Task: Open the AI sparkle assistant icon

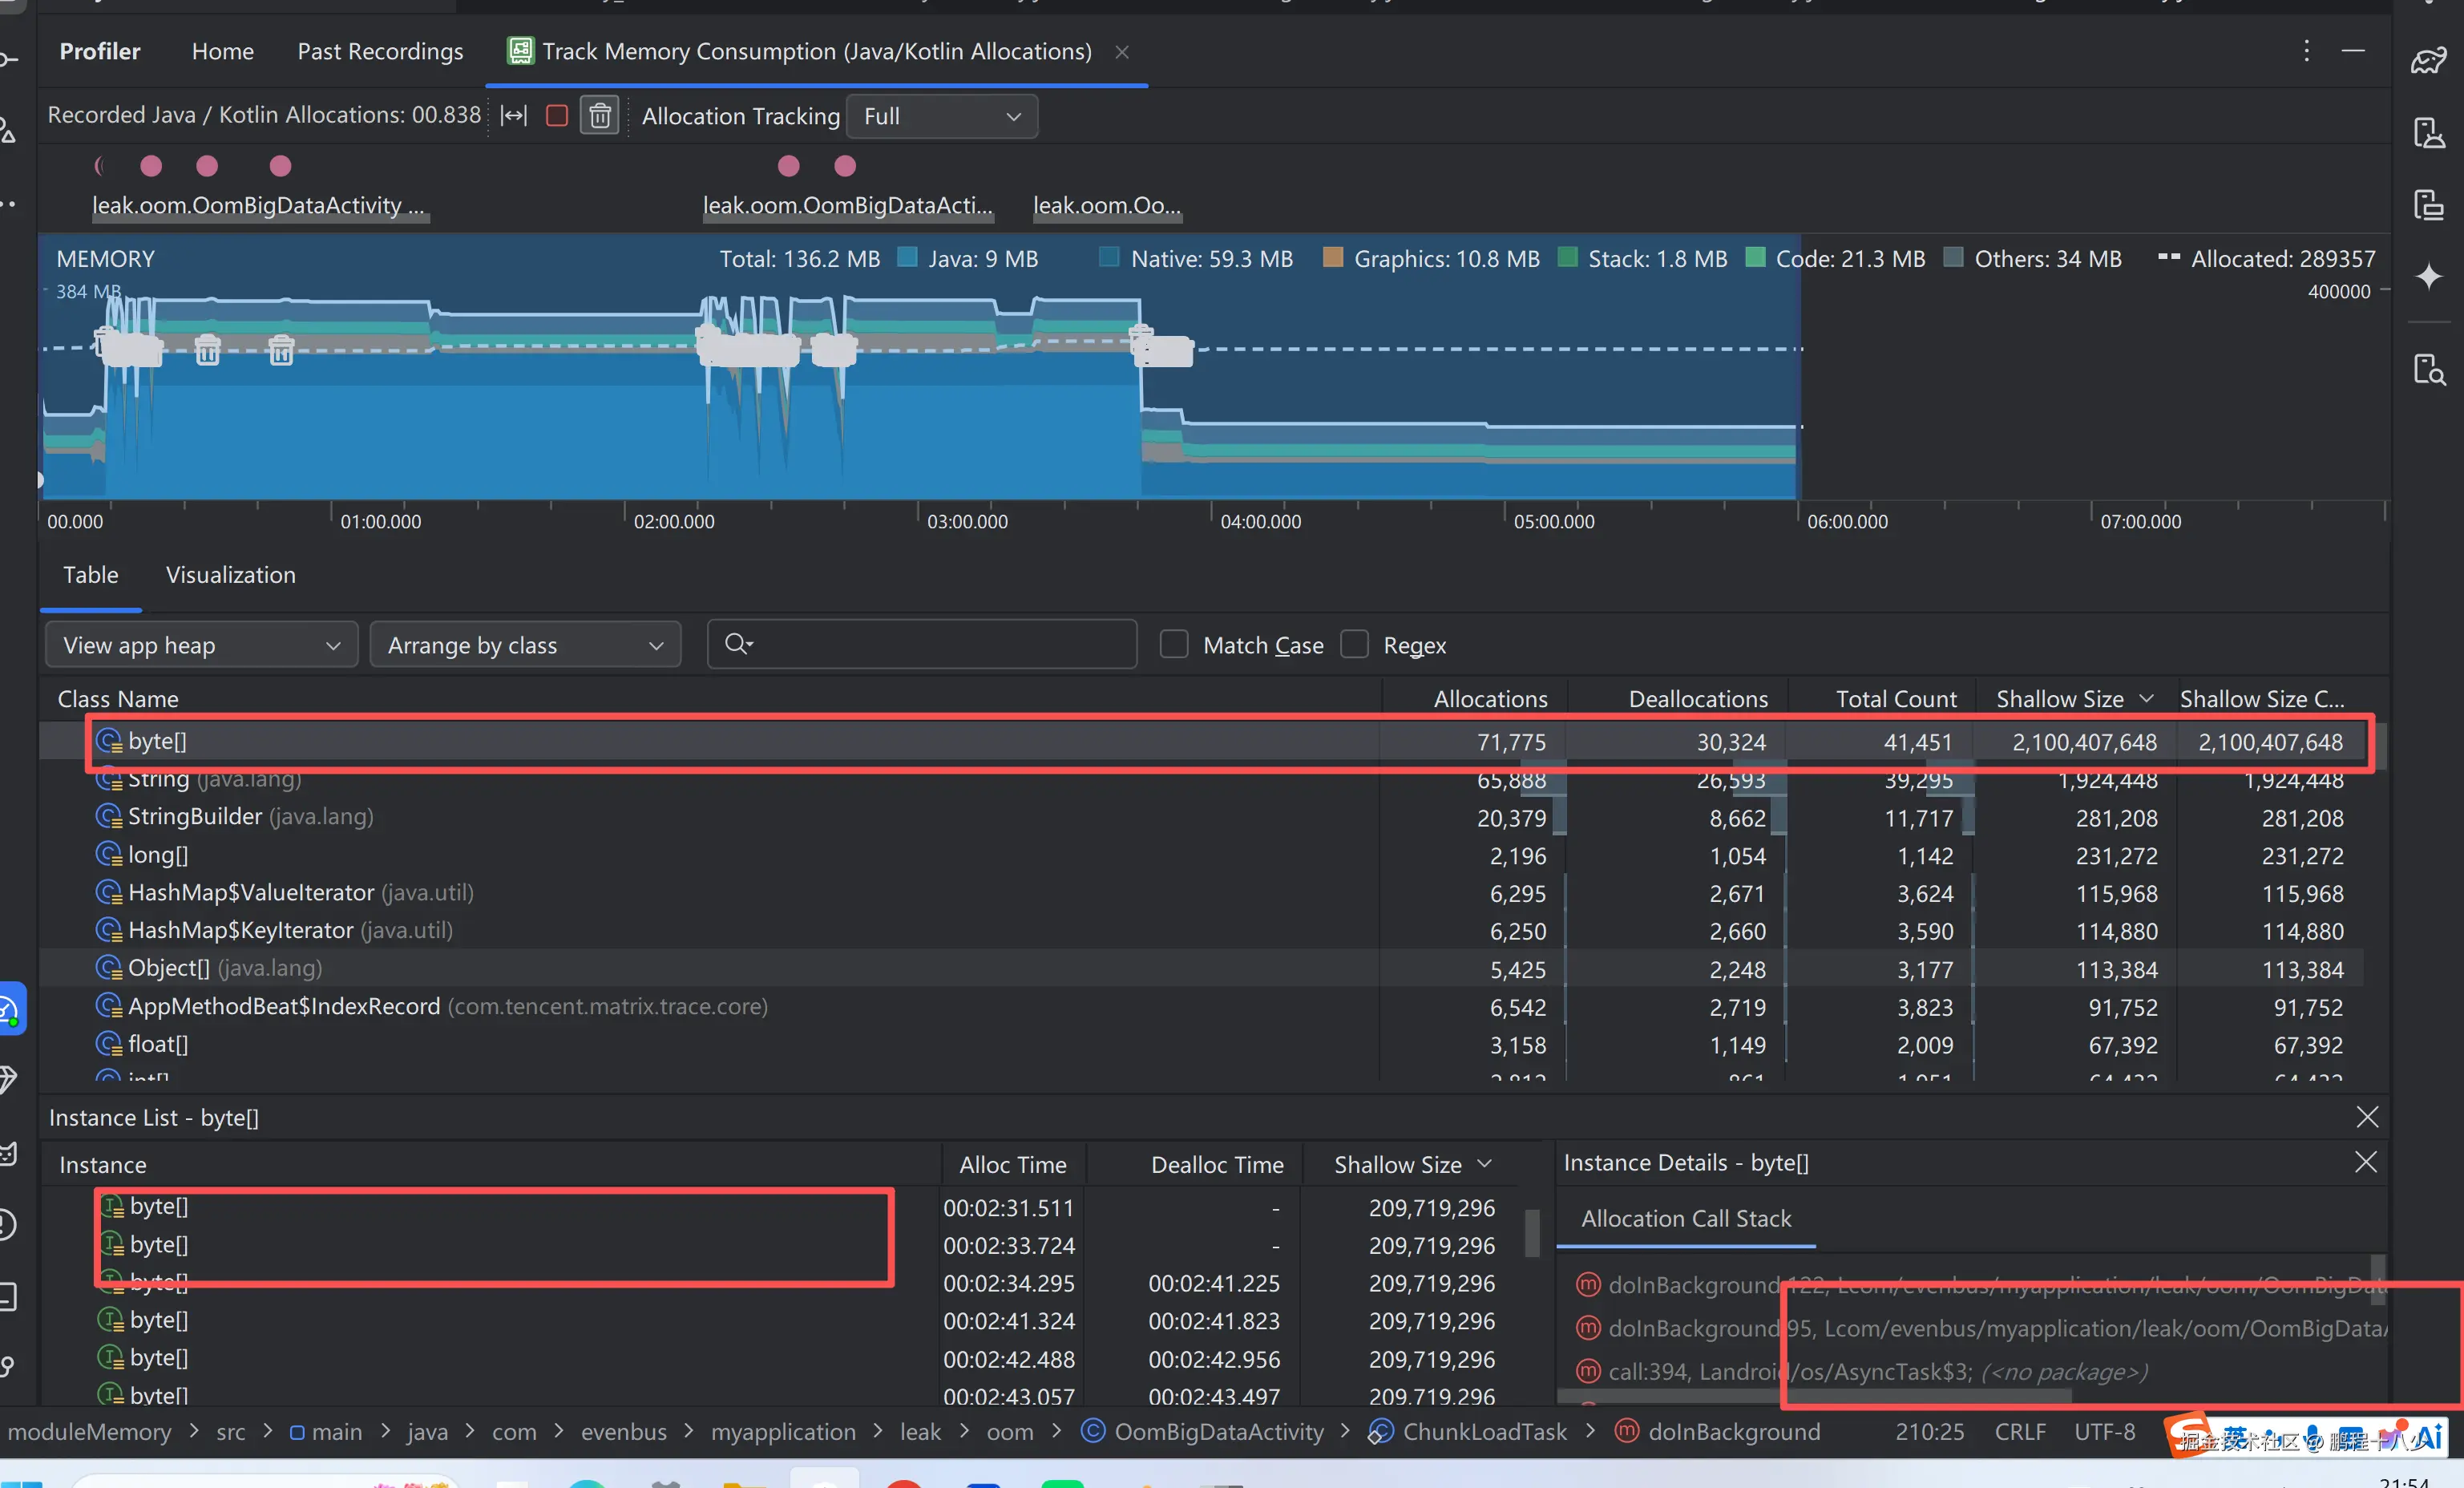Action: pyautogui.click(x=2428, y=277)
